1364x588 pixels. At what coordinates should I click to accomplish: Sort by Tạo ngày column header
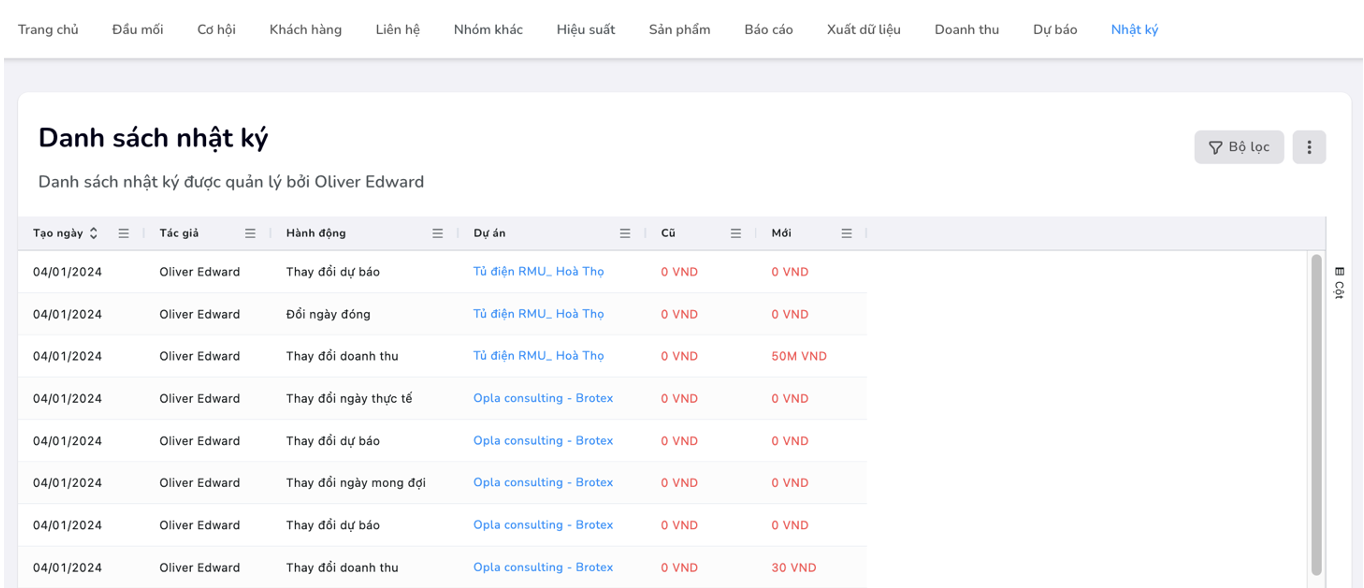[x=65, y=233]
